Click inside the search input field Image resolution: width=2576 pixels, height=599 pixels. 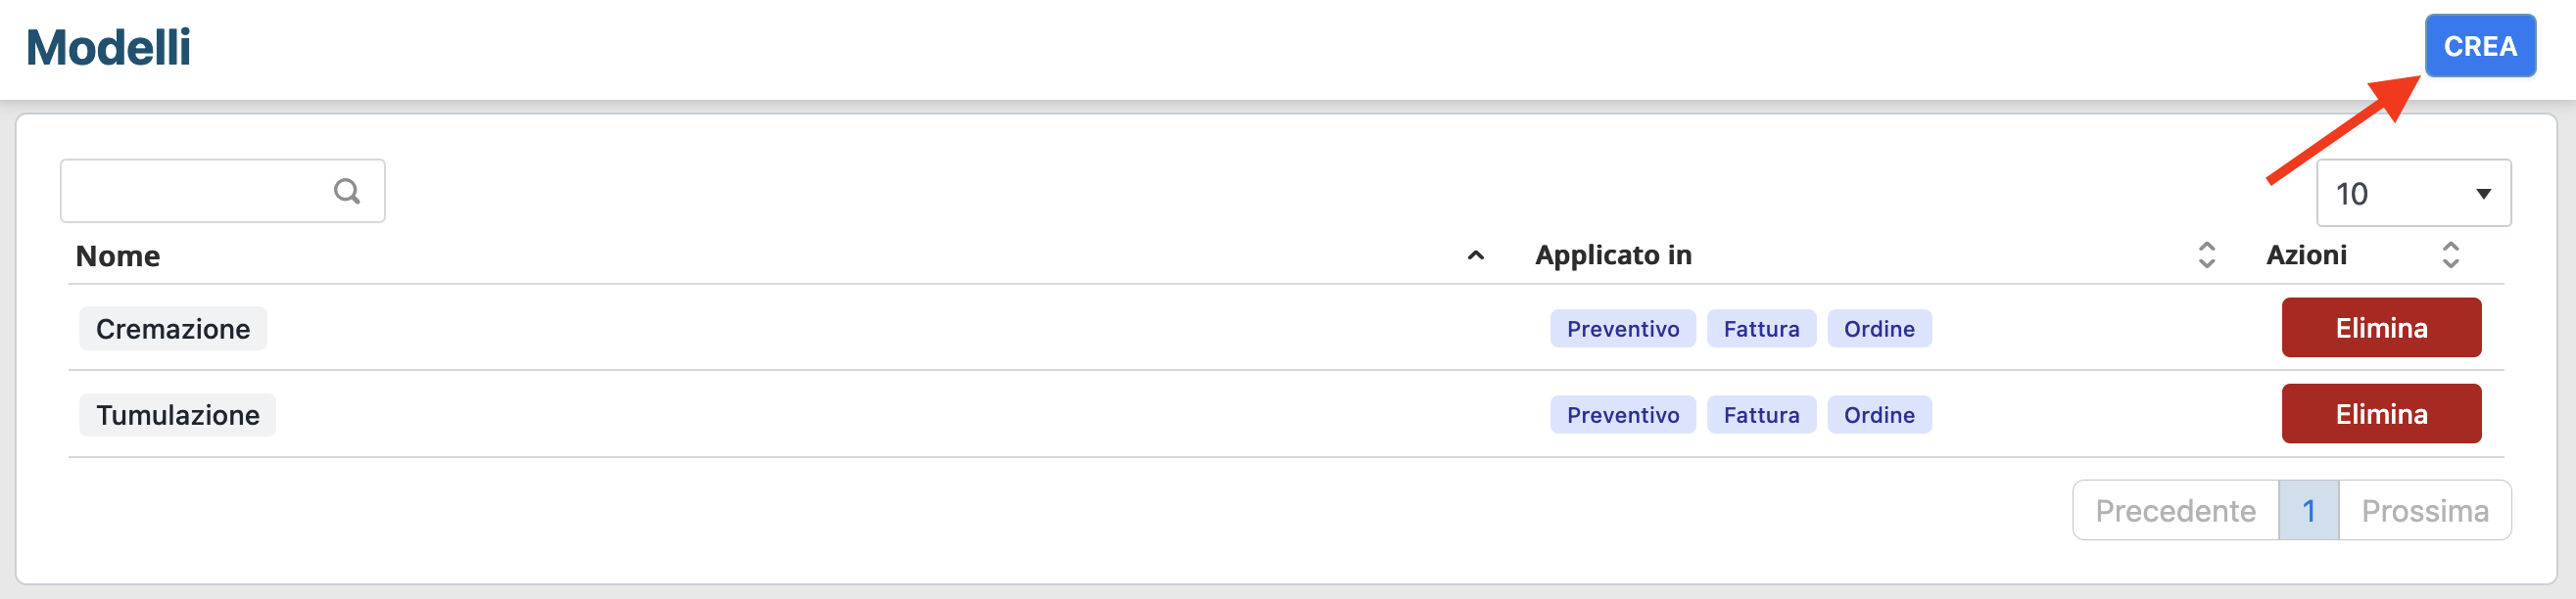[195, 191]
